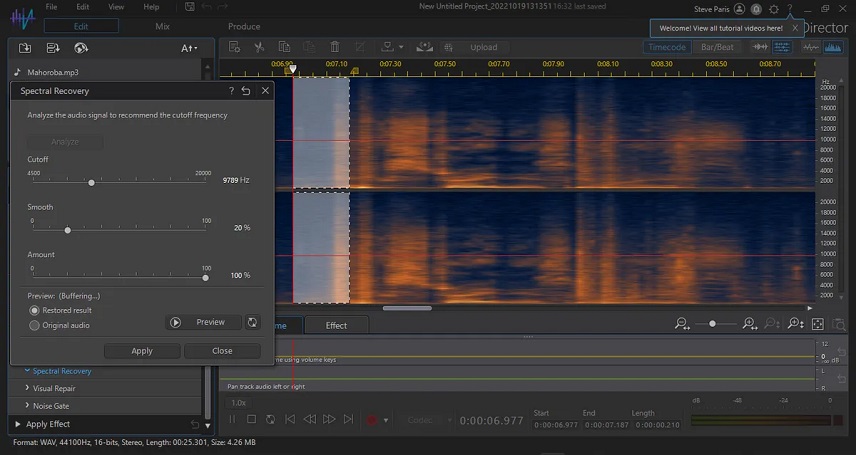Viewport: 856px width, 455px height.
Task: Open dropdown arrow next to export icon
Action: click(401, 47)
